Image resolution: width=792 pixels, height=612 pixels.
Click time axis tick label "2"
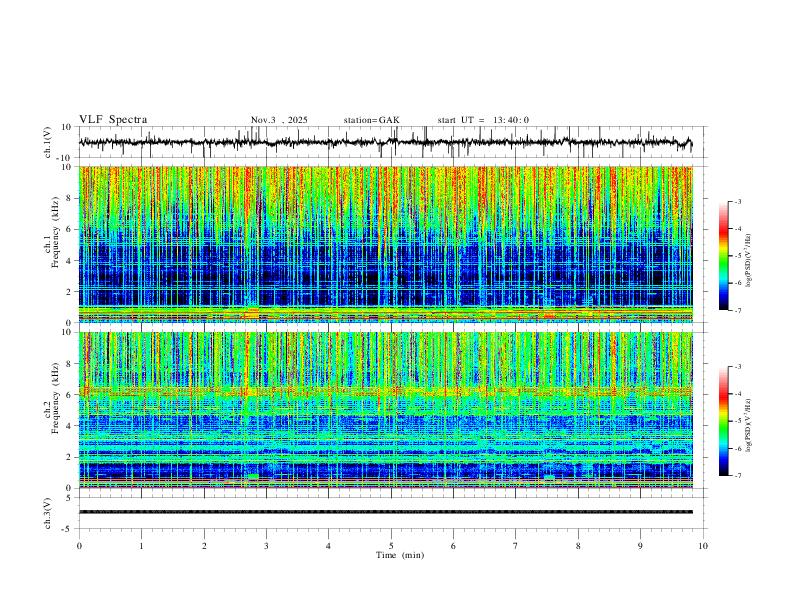[204, 546]
